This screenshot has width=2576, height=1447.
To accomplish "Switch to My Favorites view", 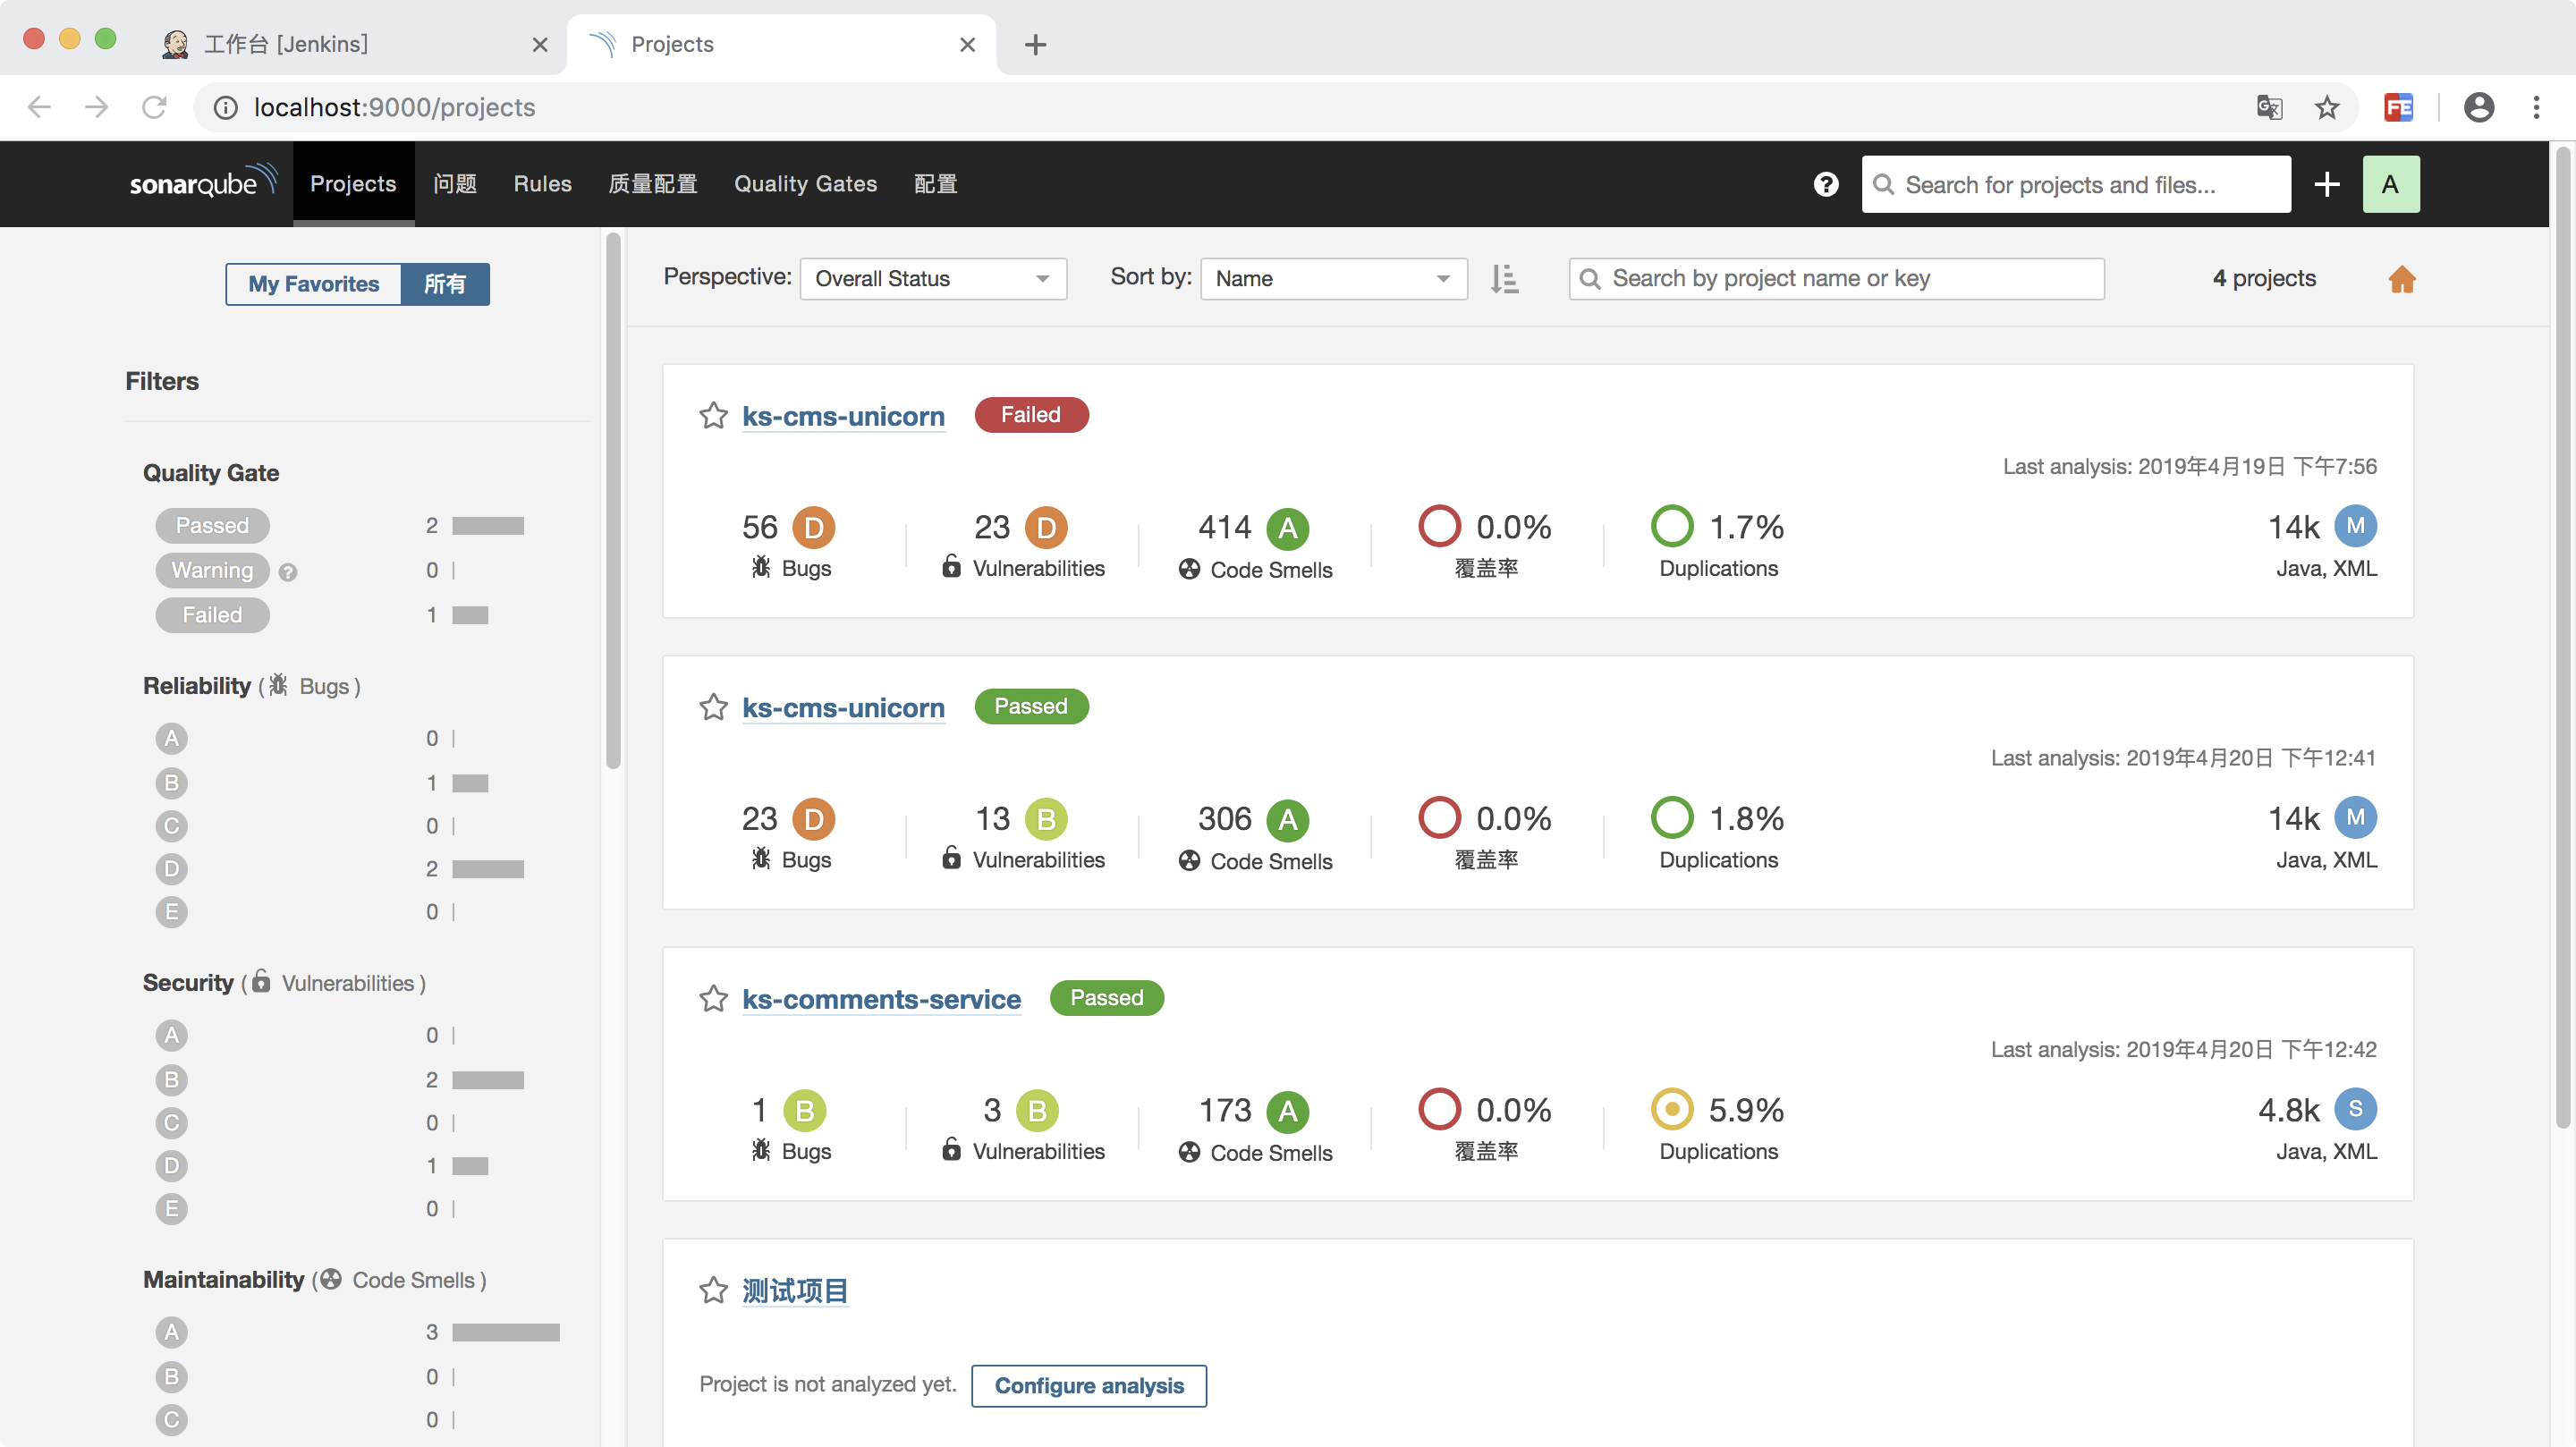I will click(x=314, y=284).
